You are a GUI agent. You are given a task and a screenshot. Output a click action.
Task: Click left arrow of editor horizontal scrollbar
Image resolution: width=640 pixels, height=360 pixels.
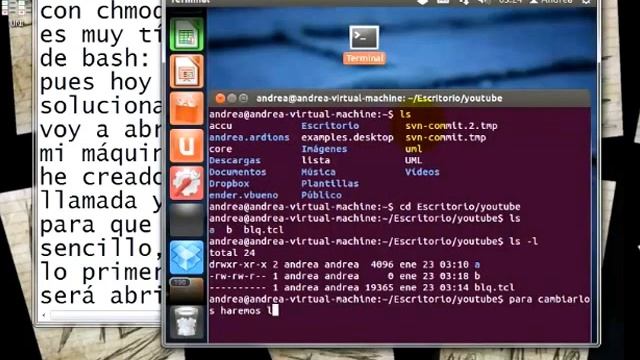44,315
